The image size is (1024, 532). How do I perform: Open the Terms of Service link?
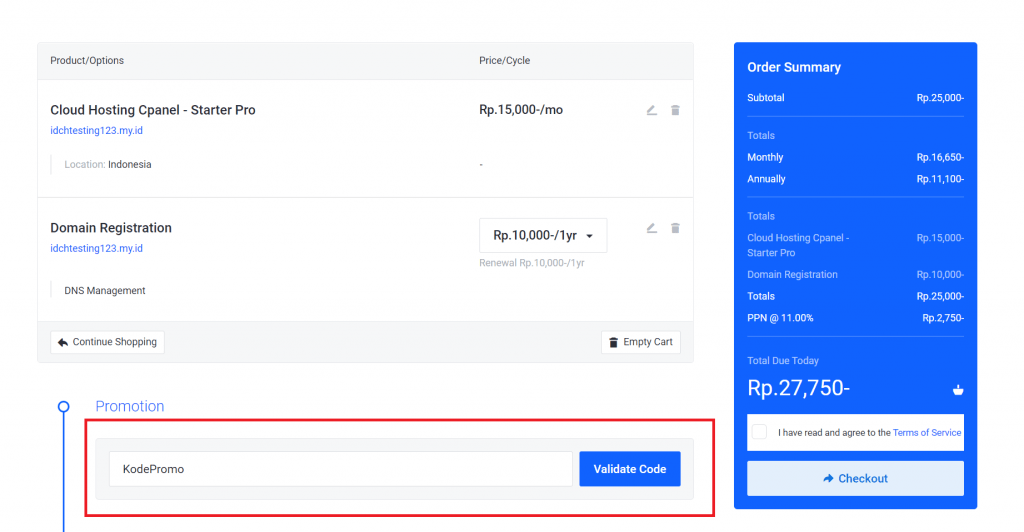926,433
